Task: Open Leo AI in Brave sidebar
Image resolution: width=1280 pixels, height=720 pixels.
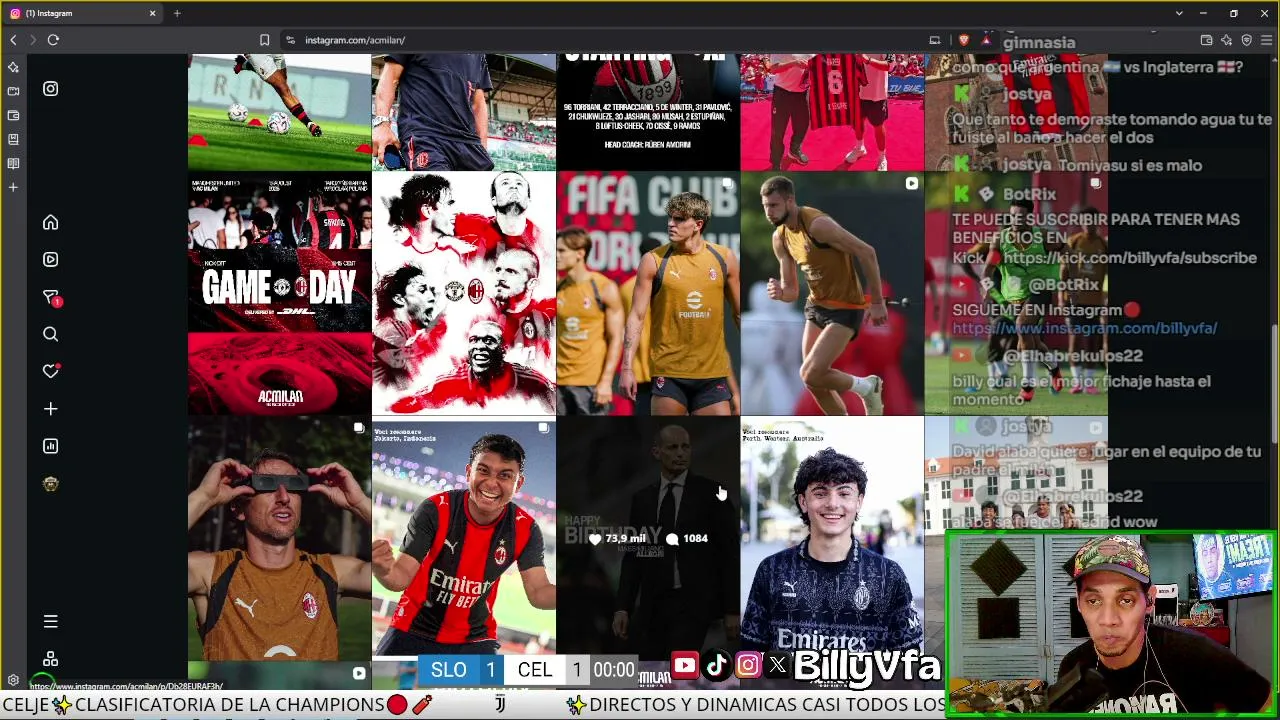Action: (x=13, y=67)
